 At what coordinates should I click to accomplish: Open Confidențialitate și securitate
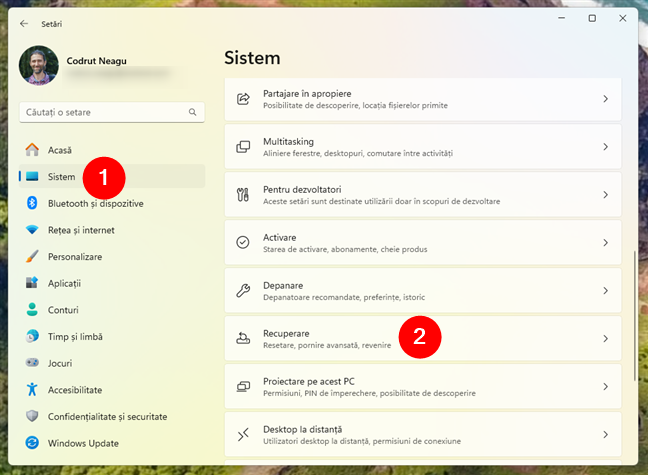coord(112,416)
